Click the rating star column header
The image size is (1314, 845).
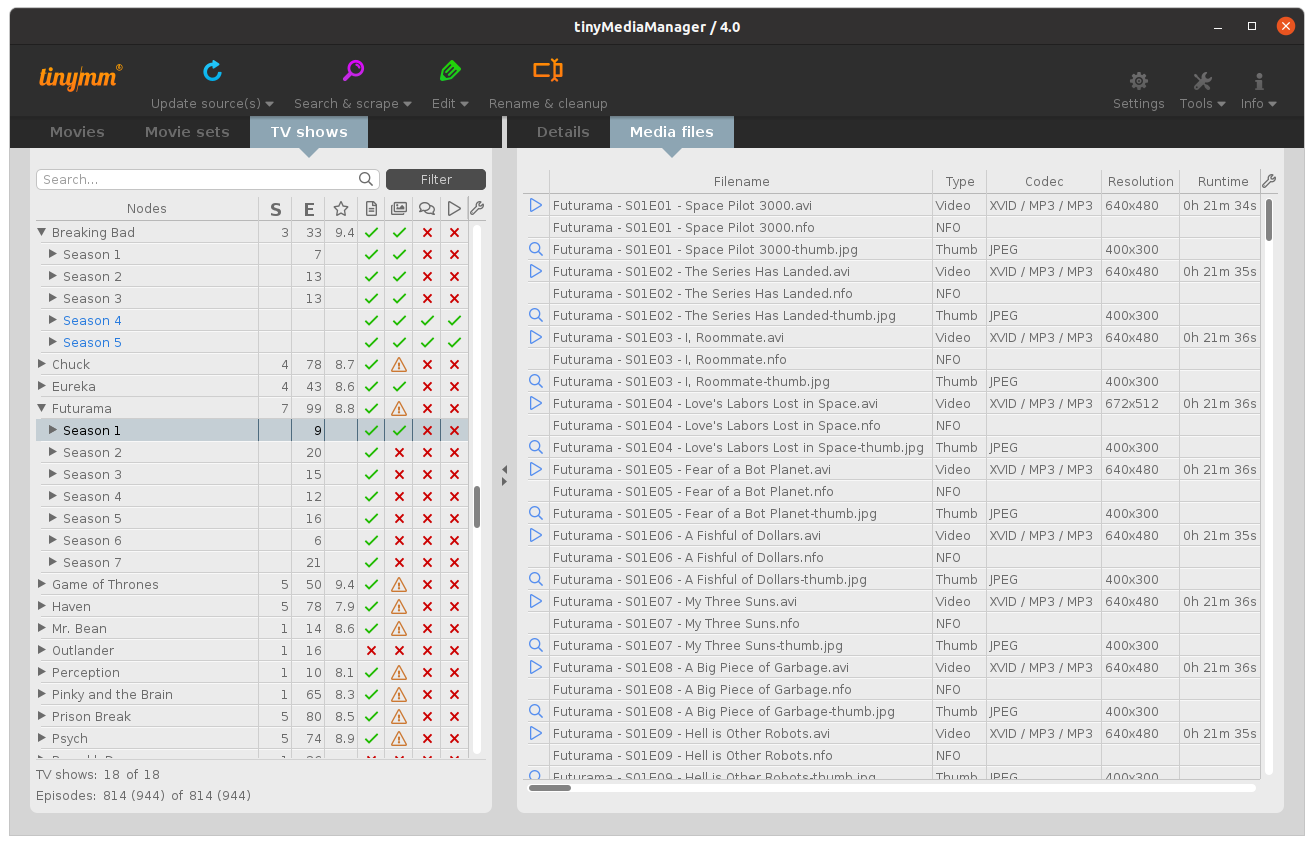341,209
